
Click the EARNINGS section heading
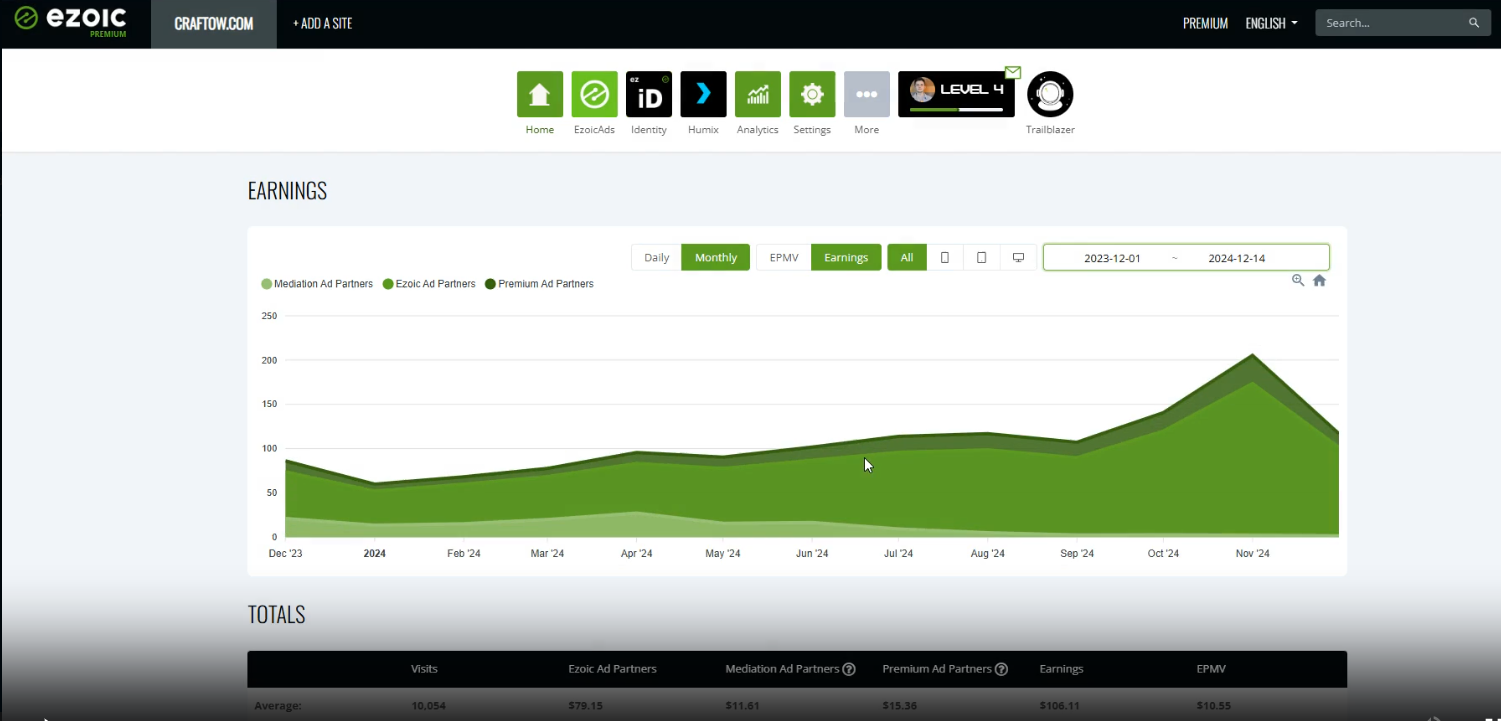287,191
